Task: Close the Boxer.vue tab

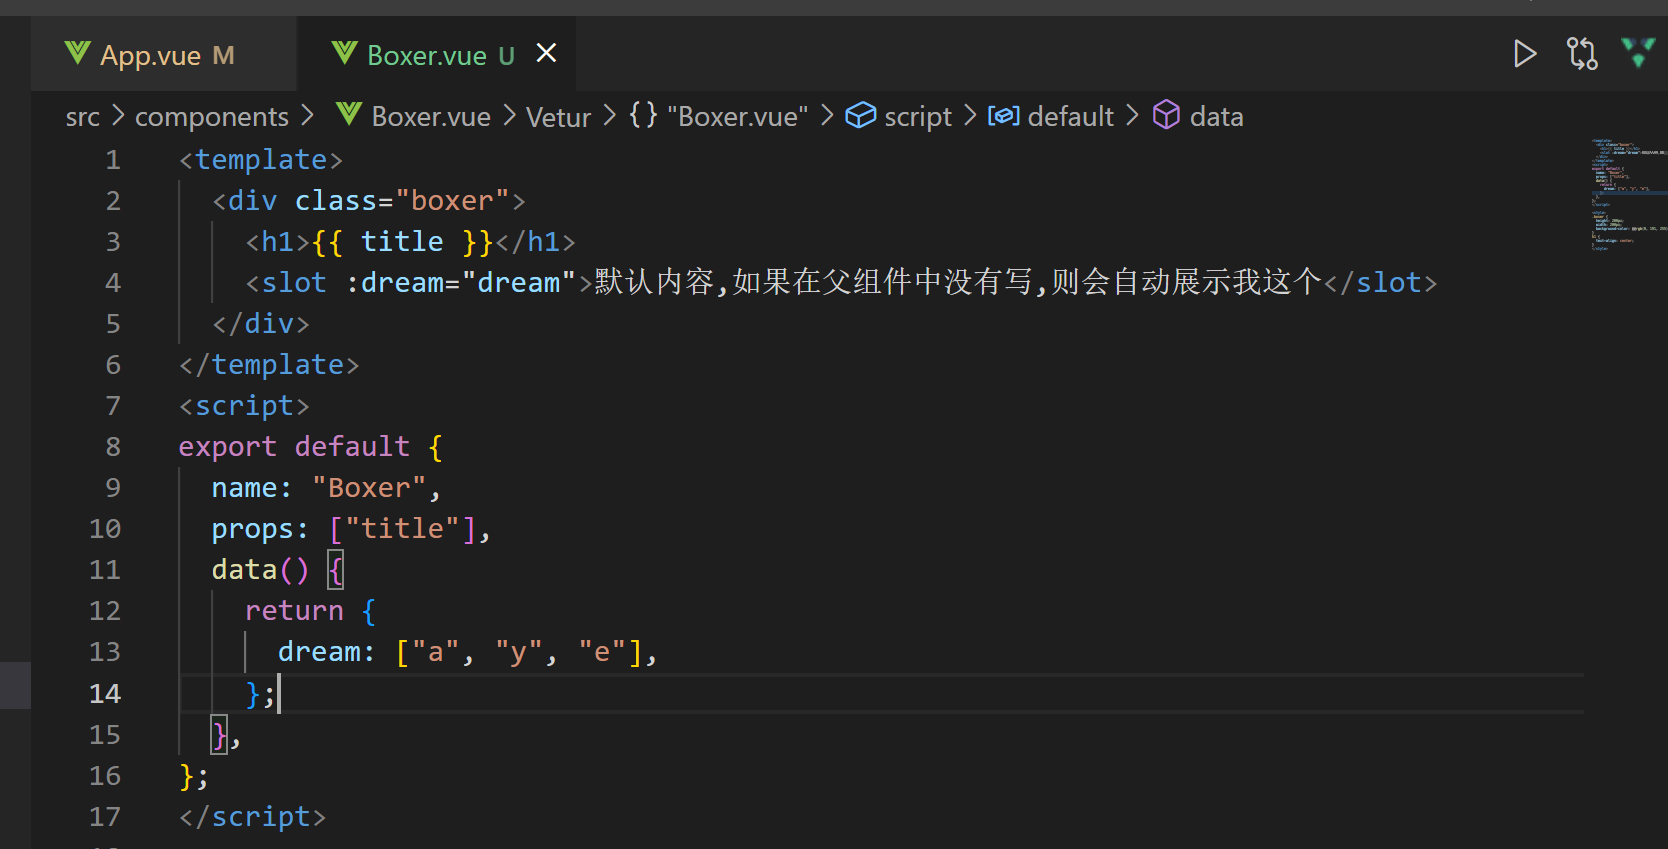Action: tap(546, 53)
